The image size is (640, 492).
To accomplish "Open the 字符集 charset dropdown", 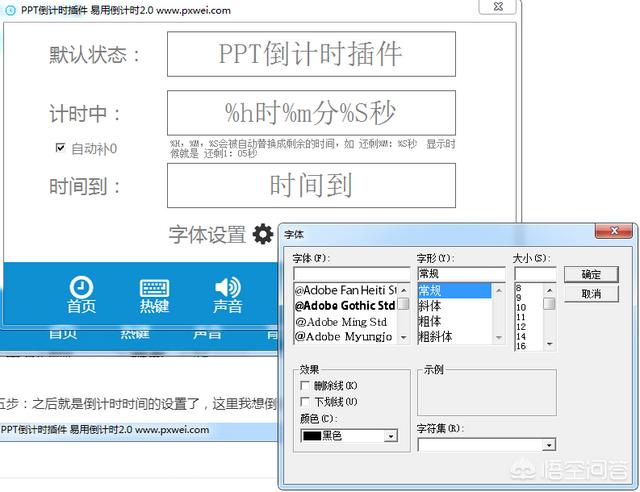I will [x=549, y=445].
